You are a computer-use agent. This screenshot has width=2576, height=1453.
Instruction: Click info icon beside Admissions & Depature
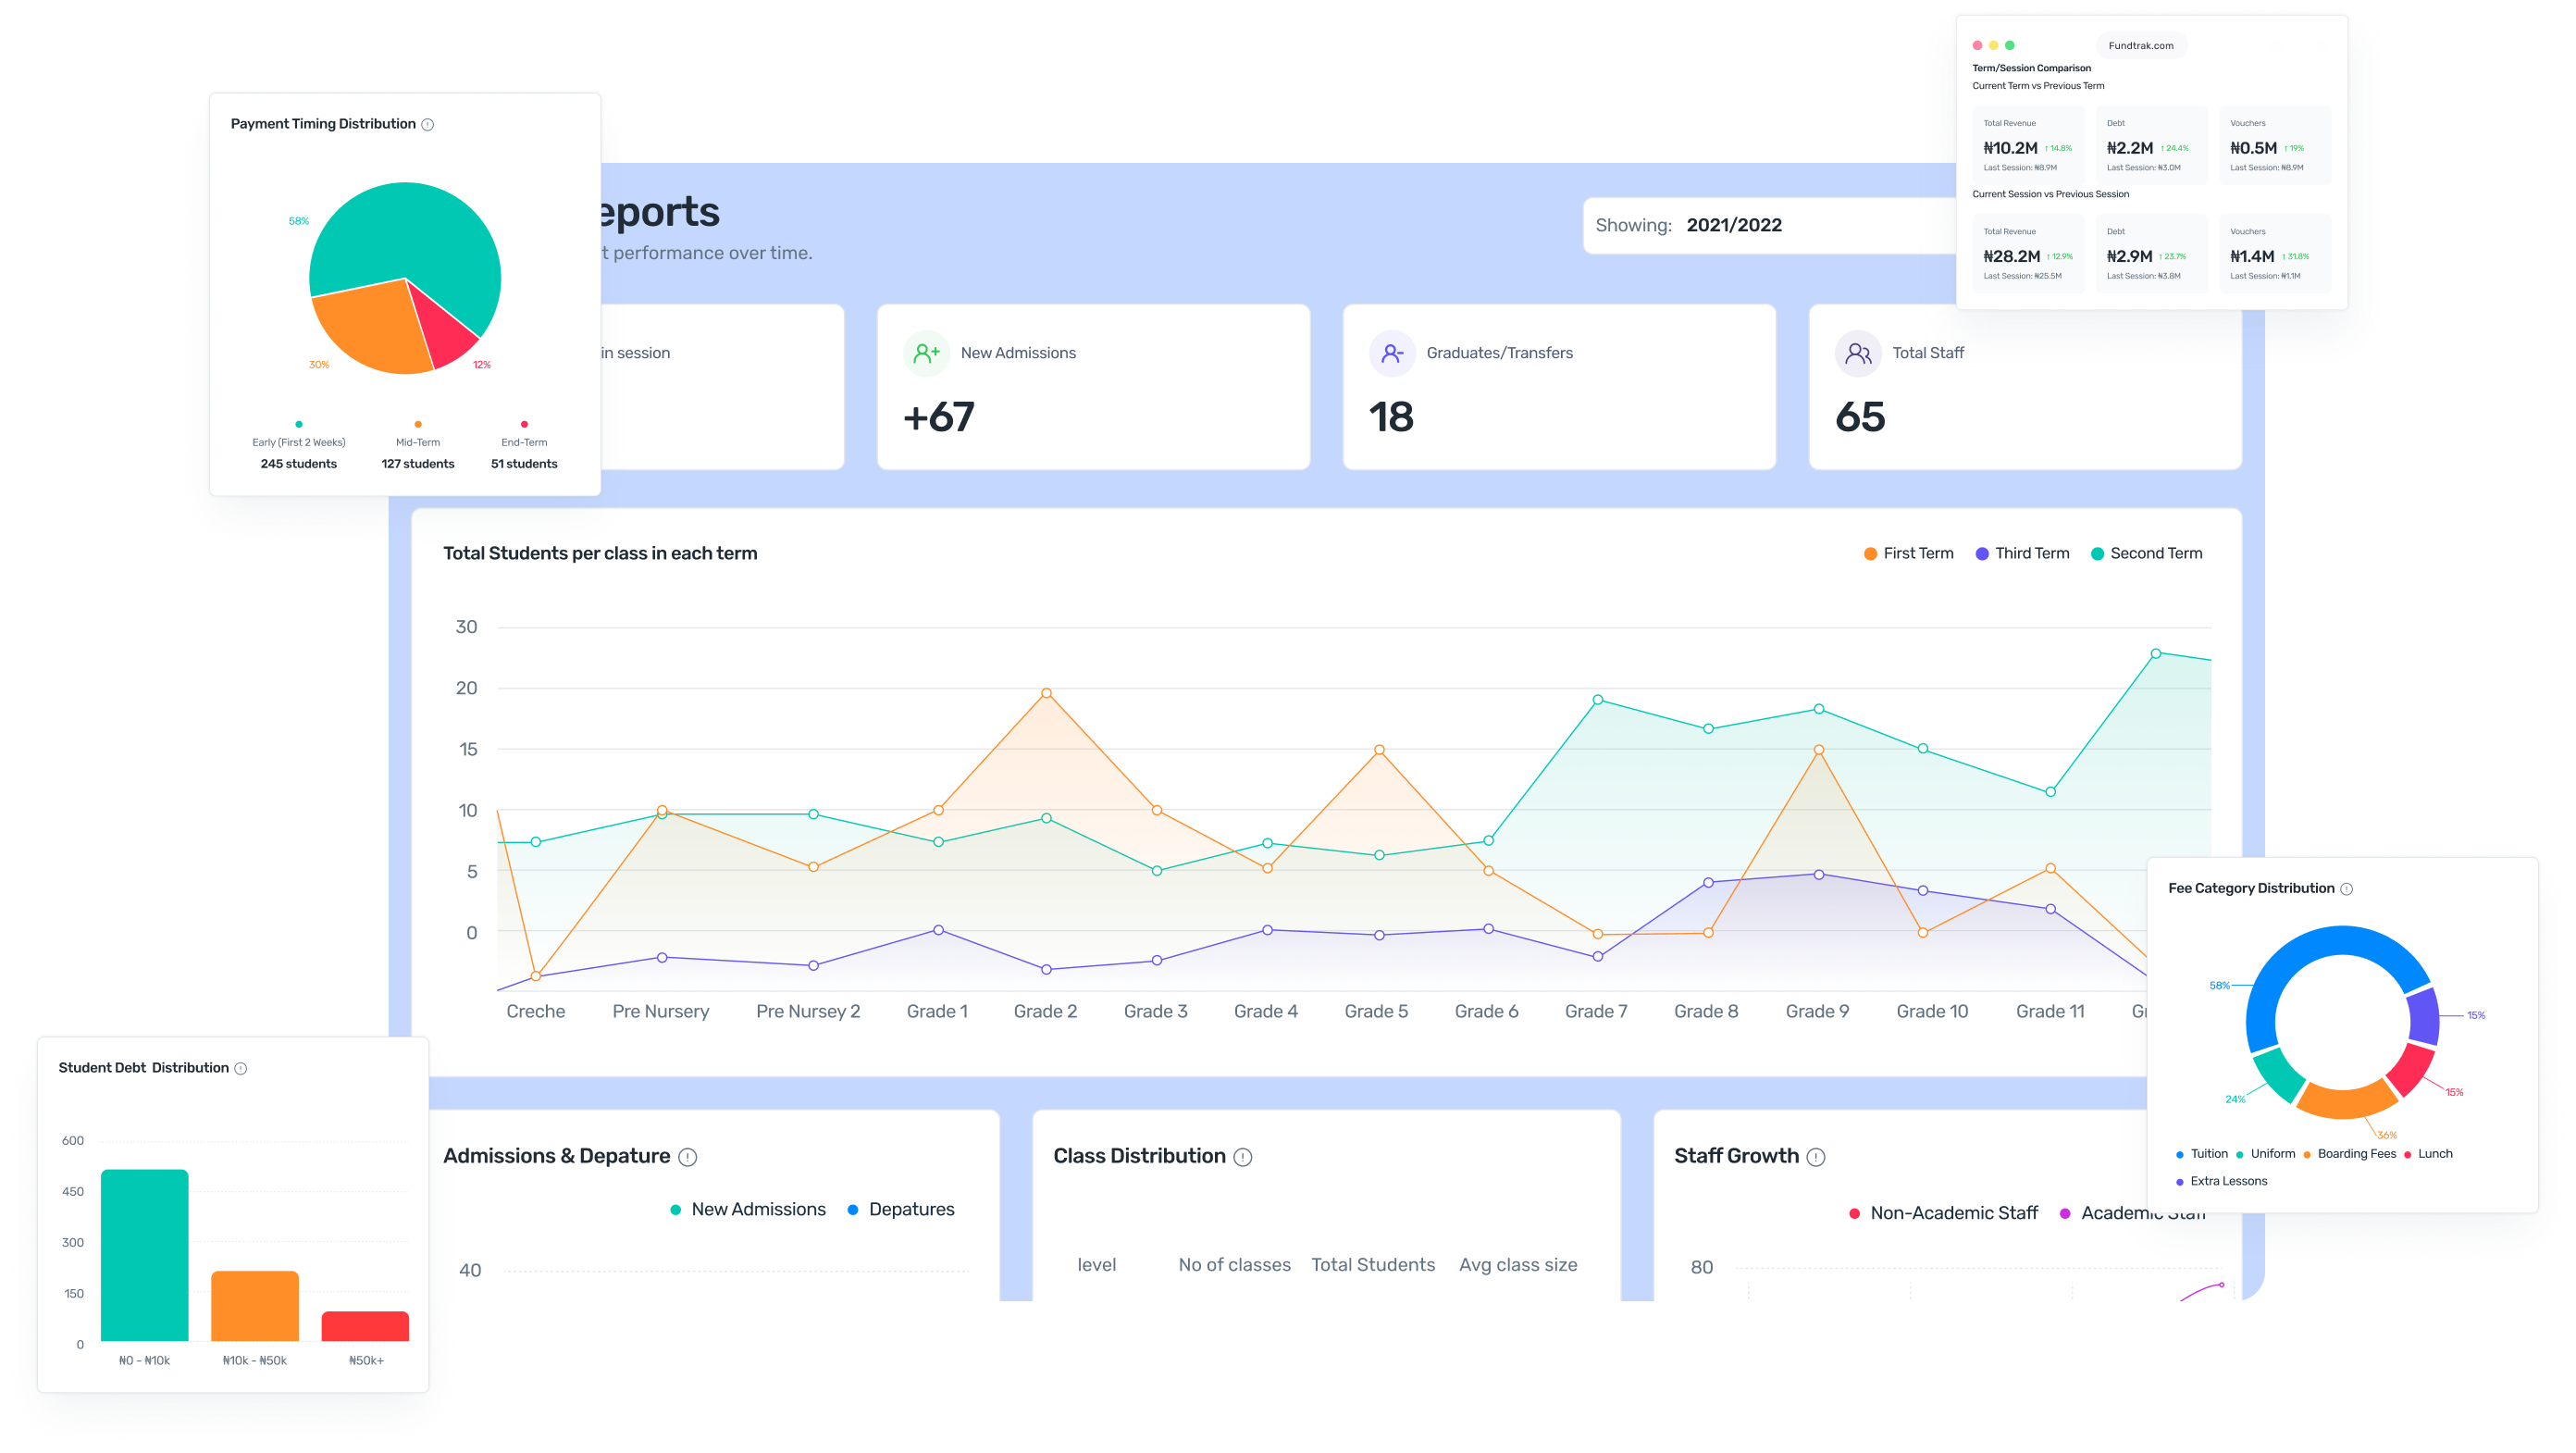688,1157
